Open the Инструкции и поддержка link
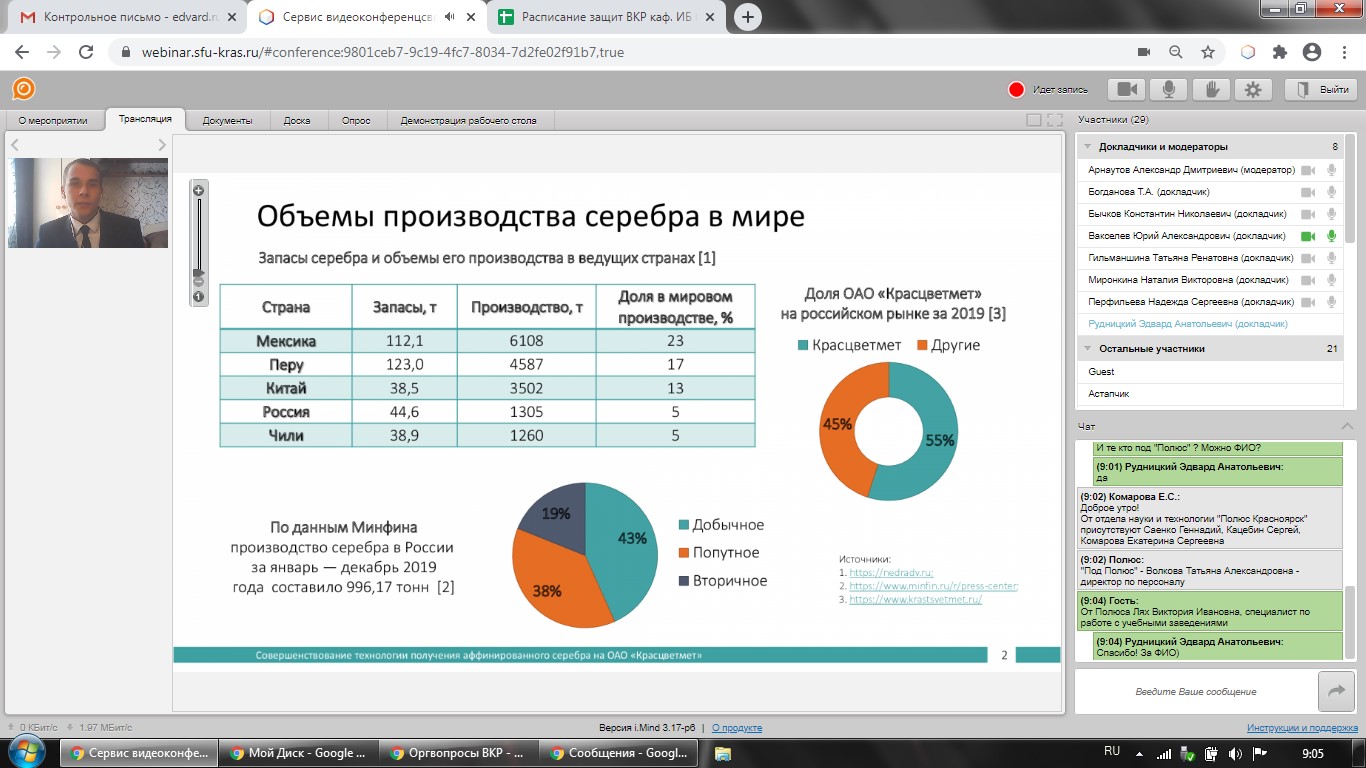This screenshot has width=1366, height=768. click(x=1302, y=728)
